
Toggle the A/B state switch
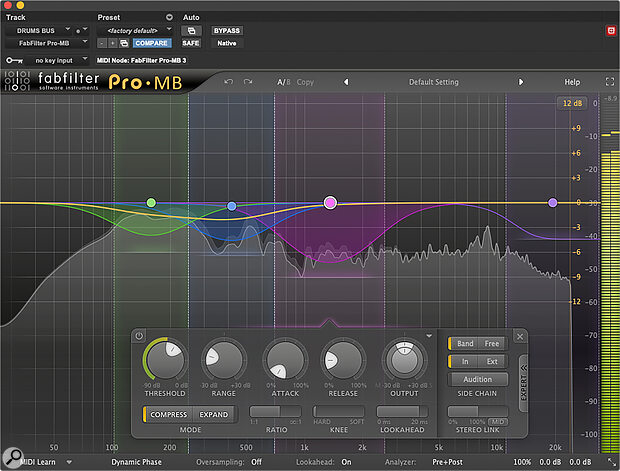pos(284,82)
